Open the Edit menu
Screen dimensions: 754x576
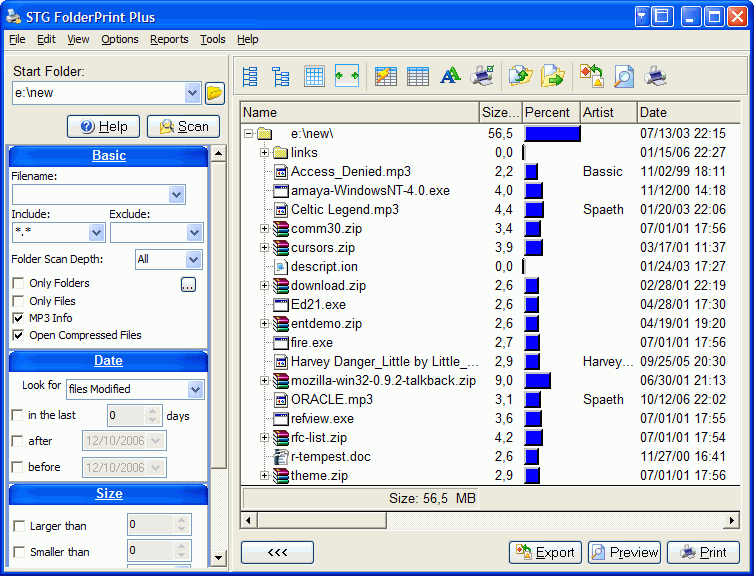47,39
